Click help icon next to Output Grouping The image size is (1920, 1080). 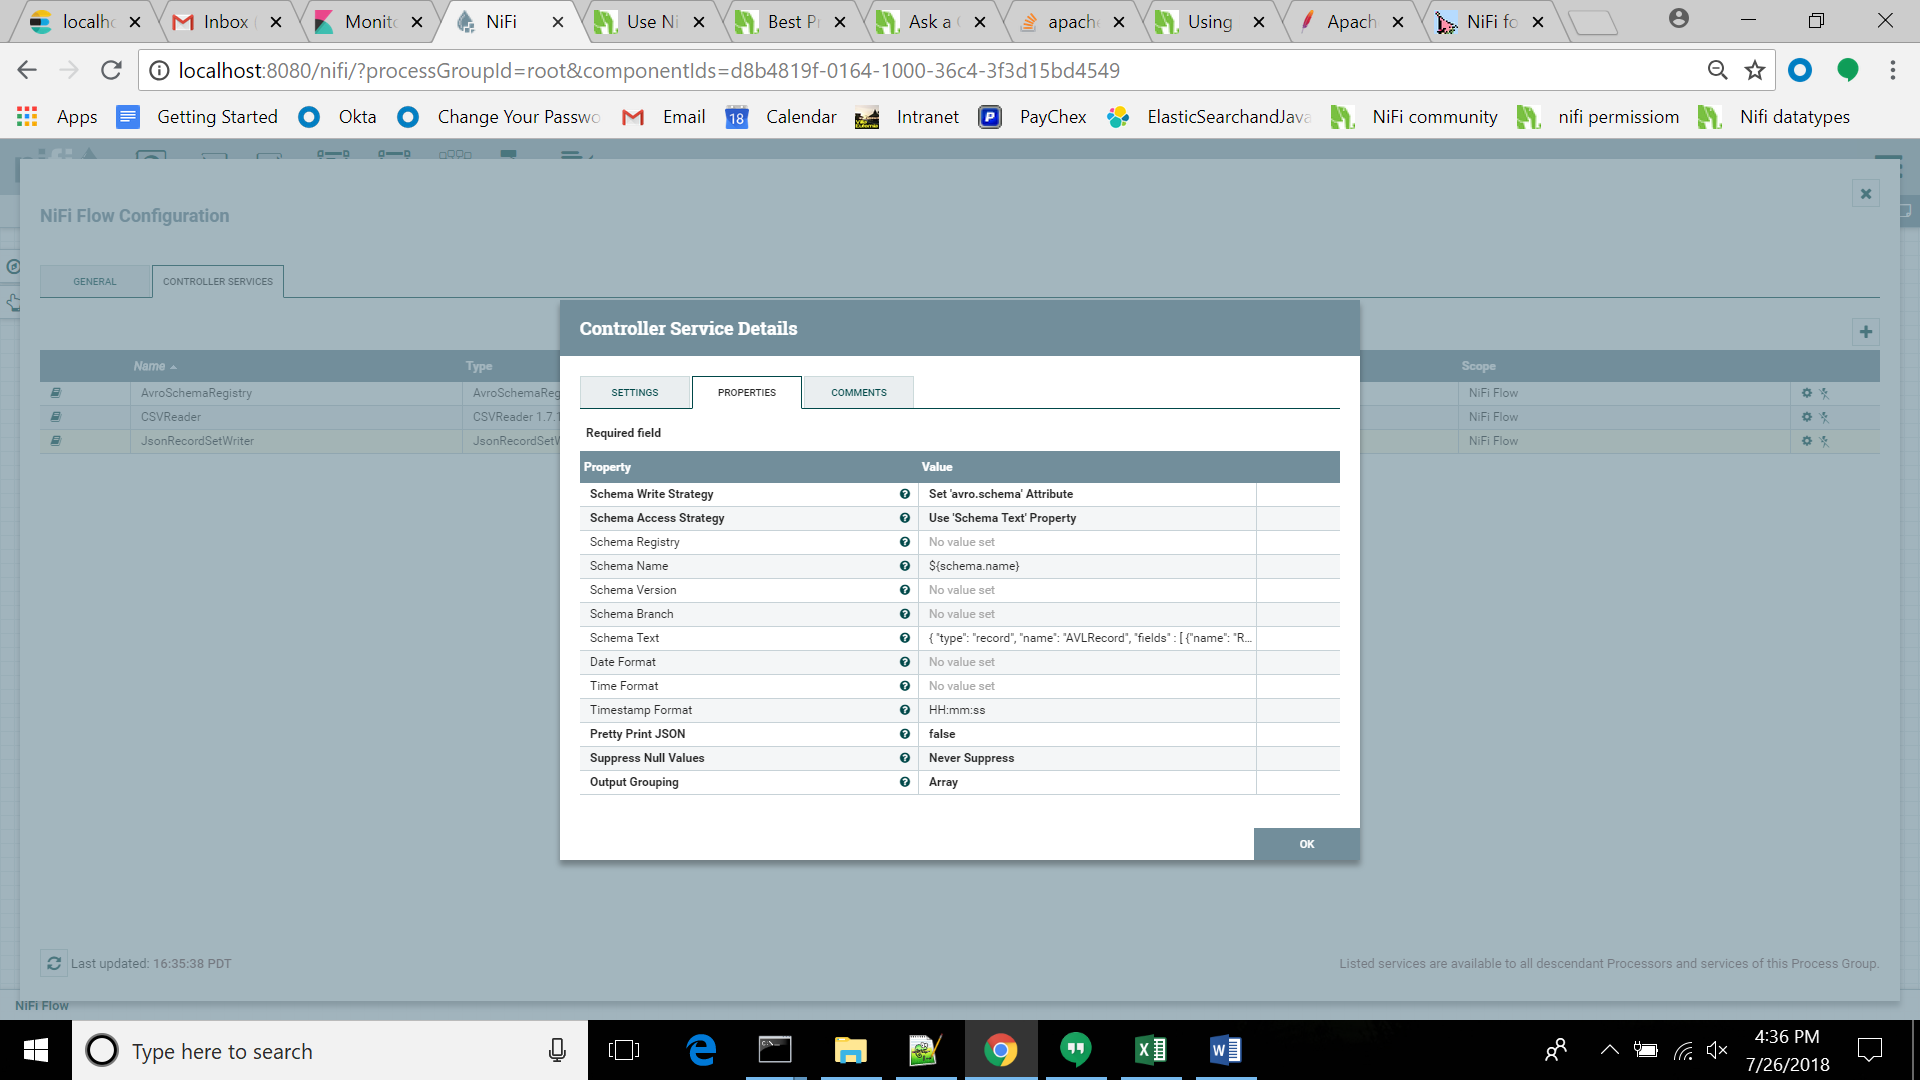(904, 782)
